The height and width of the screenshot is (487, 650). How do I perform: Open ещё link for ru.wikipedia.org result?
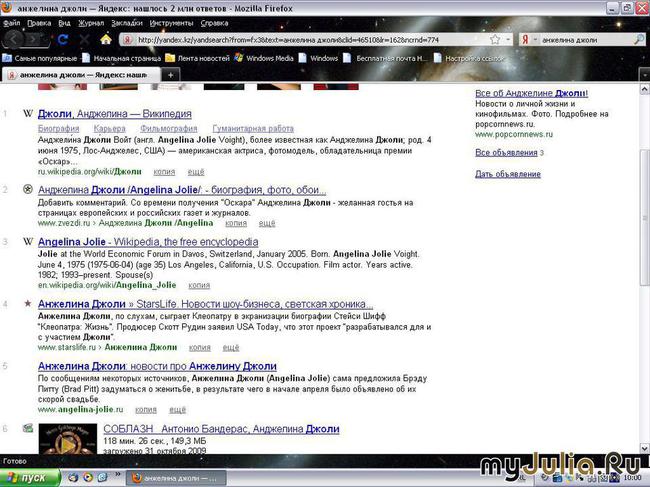pos(196,172)
